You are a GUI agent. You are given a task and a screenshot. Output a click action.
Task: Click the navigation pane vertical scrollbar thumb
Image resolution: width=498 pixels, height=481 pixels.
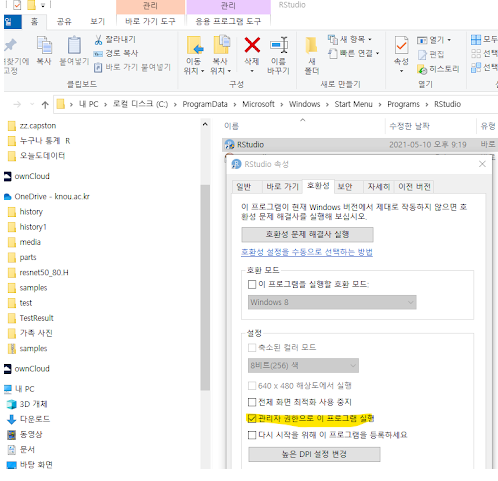coord(205,287)
